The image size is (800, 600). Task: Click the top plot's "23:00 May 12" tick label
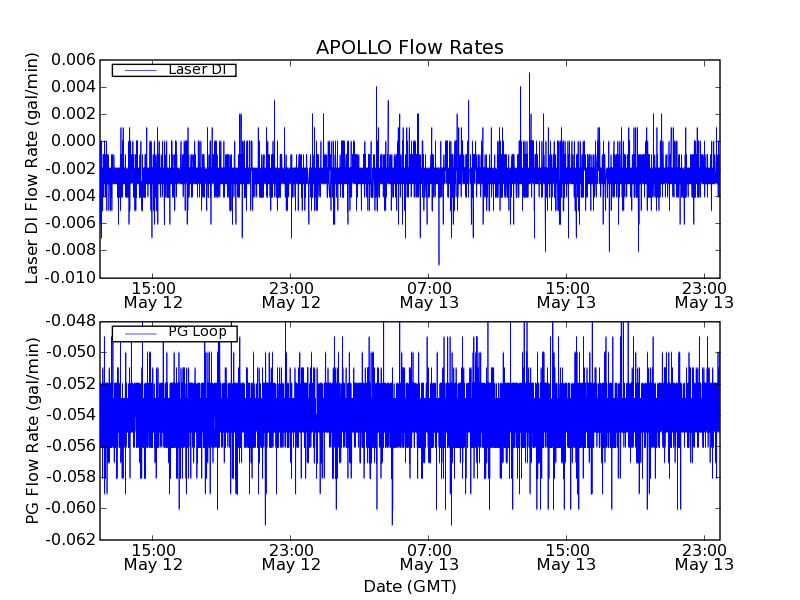(x=291, y=294)
